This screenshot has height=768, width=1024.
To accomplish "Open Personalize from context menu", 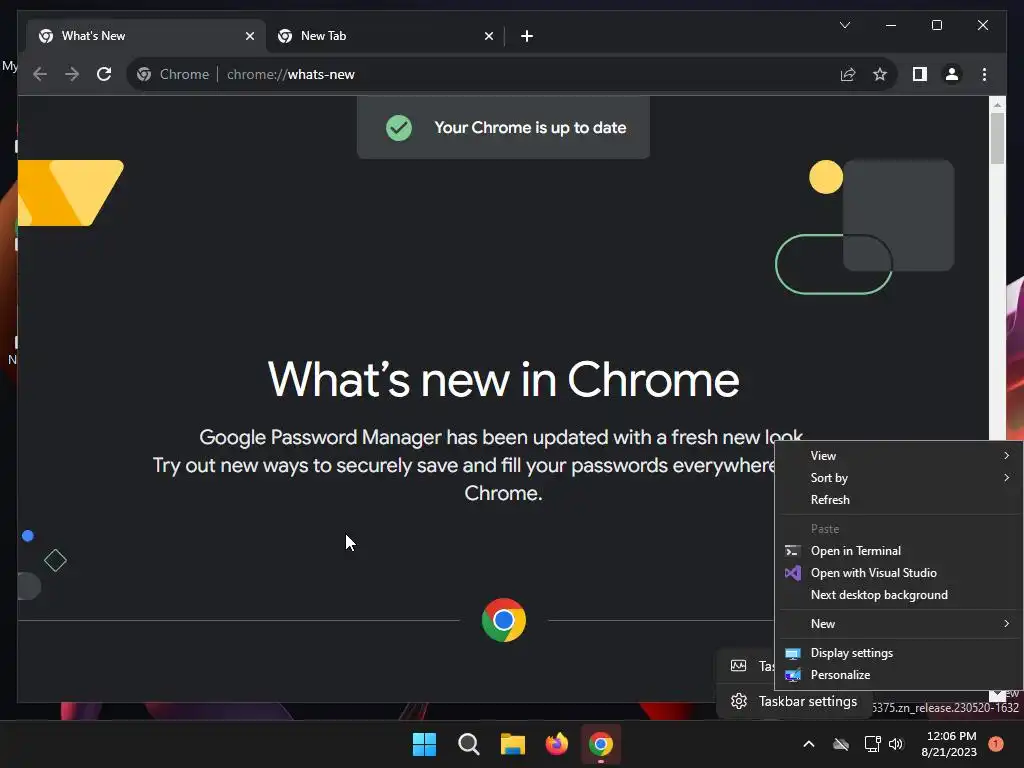I will pyautogui.click(x=898, y=675).
